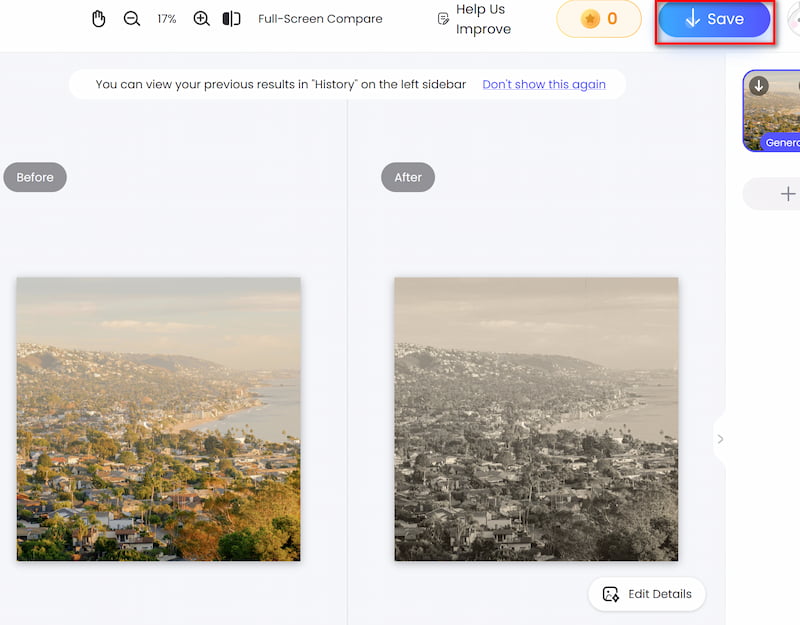Click the zoom in magnifier icon
The width and height of the screenshot is (800, 625).
coord(201,19)
